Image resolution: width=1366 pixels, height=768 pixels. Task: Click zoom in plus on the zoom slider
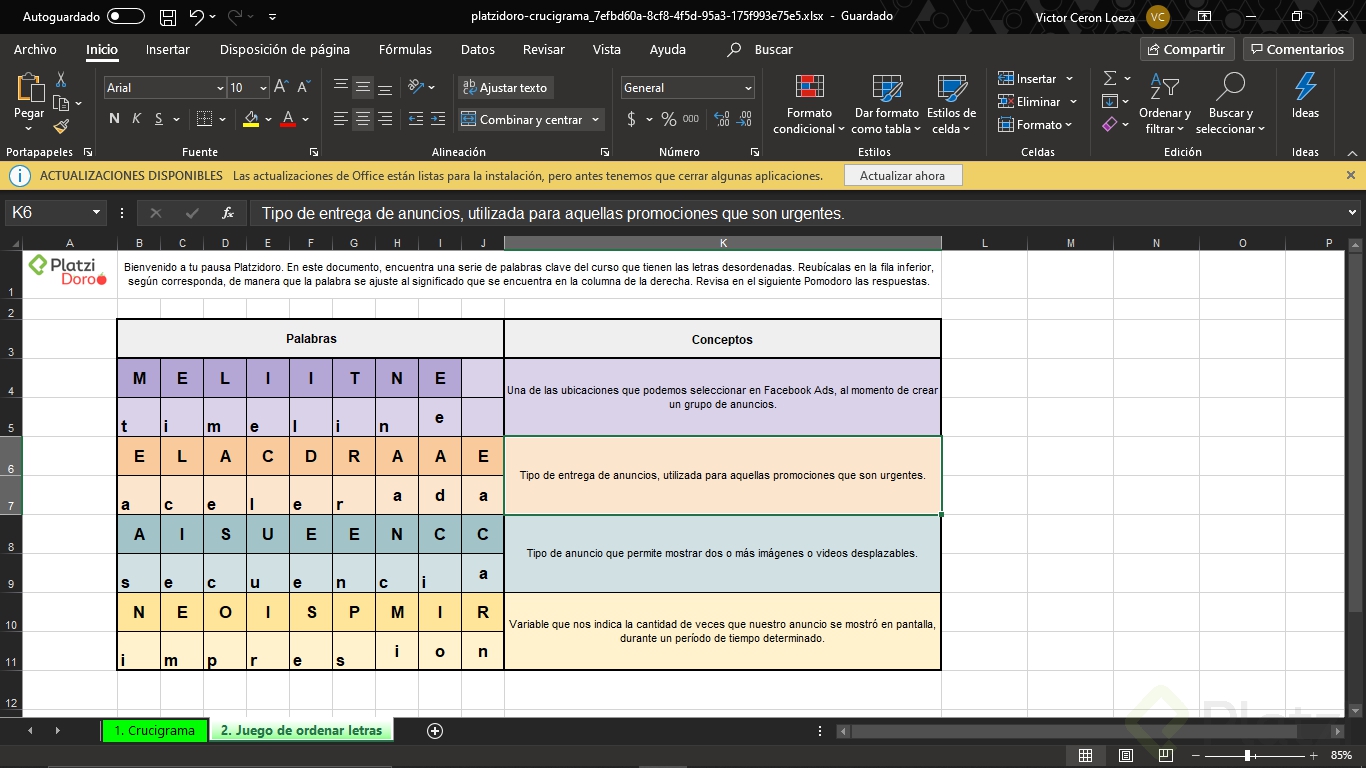(x=1313, y=756)
